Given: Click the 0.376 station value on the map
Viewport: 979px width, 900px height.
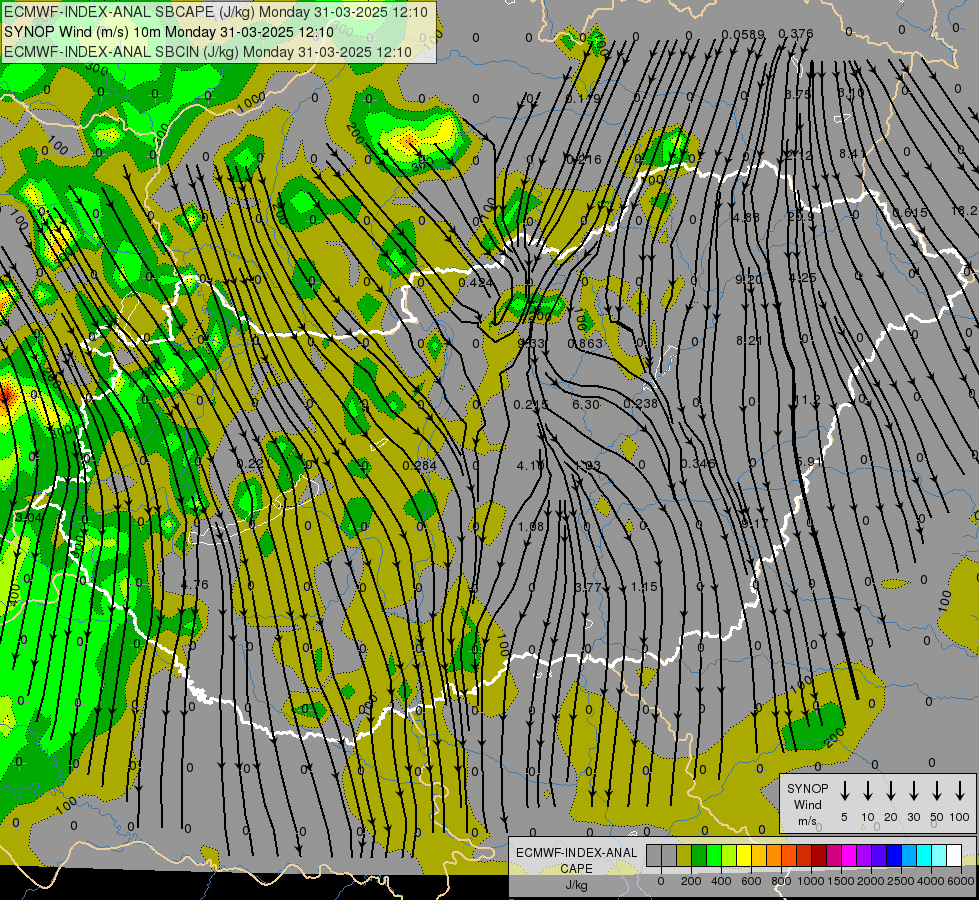Looking at the screenshot, I should click(796, 34).
